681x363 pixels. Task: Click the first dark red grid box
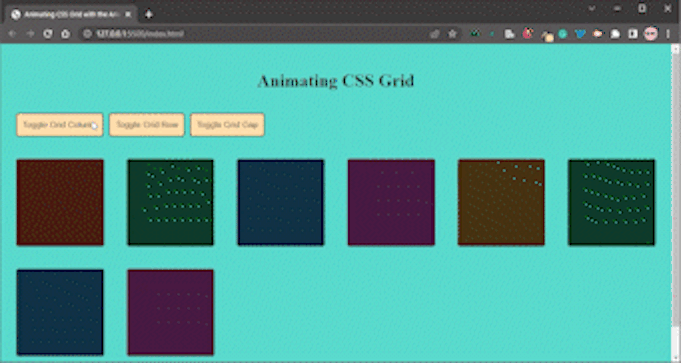tap(60, 202)
